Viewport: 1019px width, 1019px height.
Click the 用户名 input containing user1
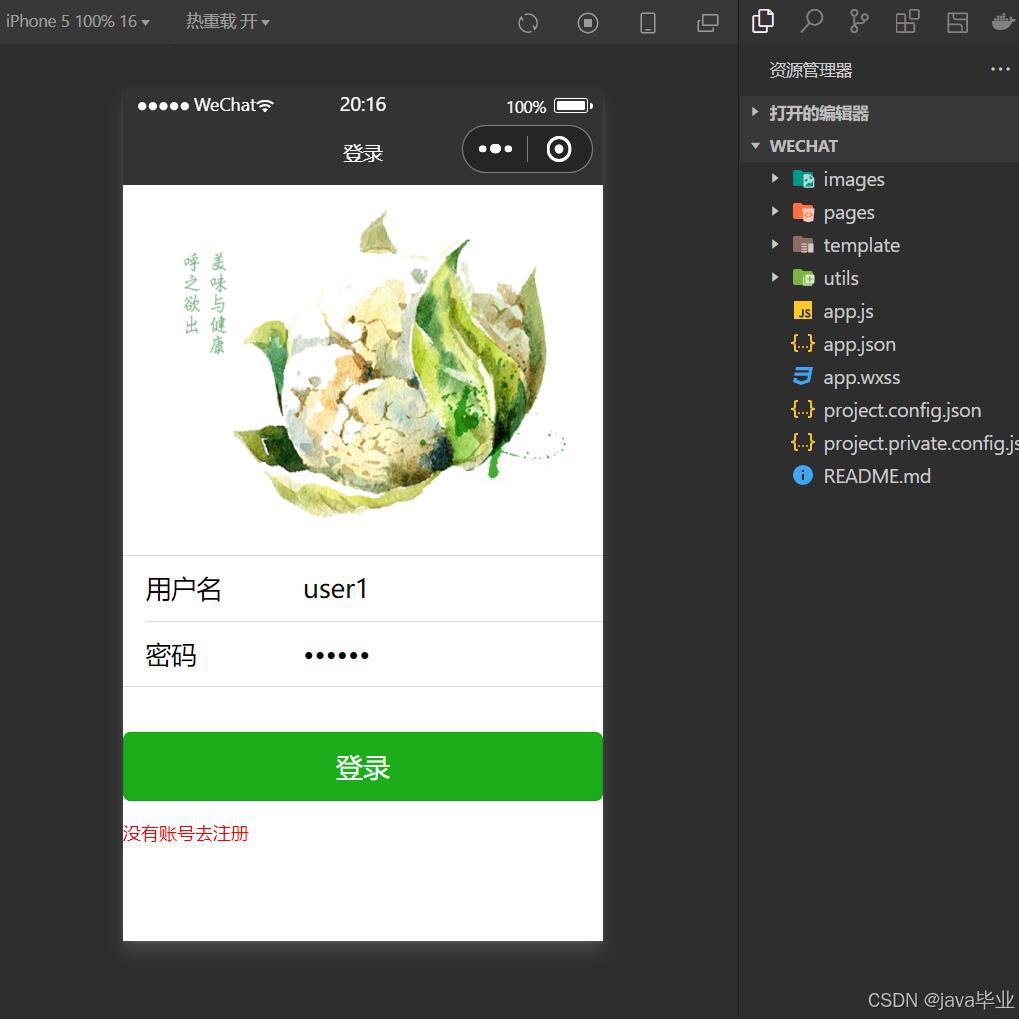pyautogui.click(x=452, y=589)
